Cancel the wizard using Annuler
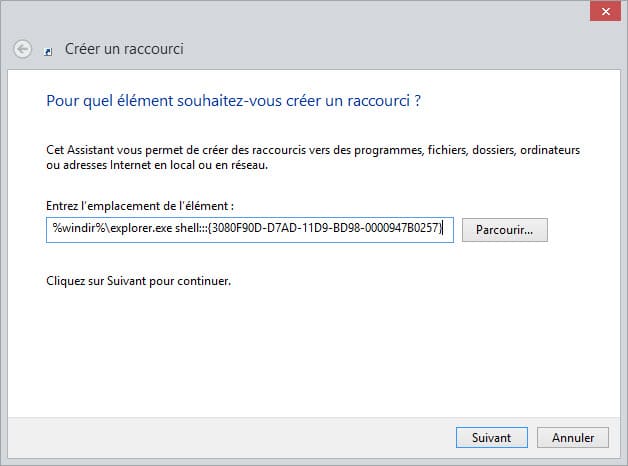Viewport: 628px width, 466px height. [x=573, y=438]
